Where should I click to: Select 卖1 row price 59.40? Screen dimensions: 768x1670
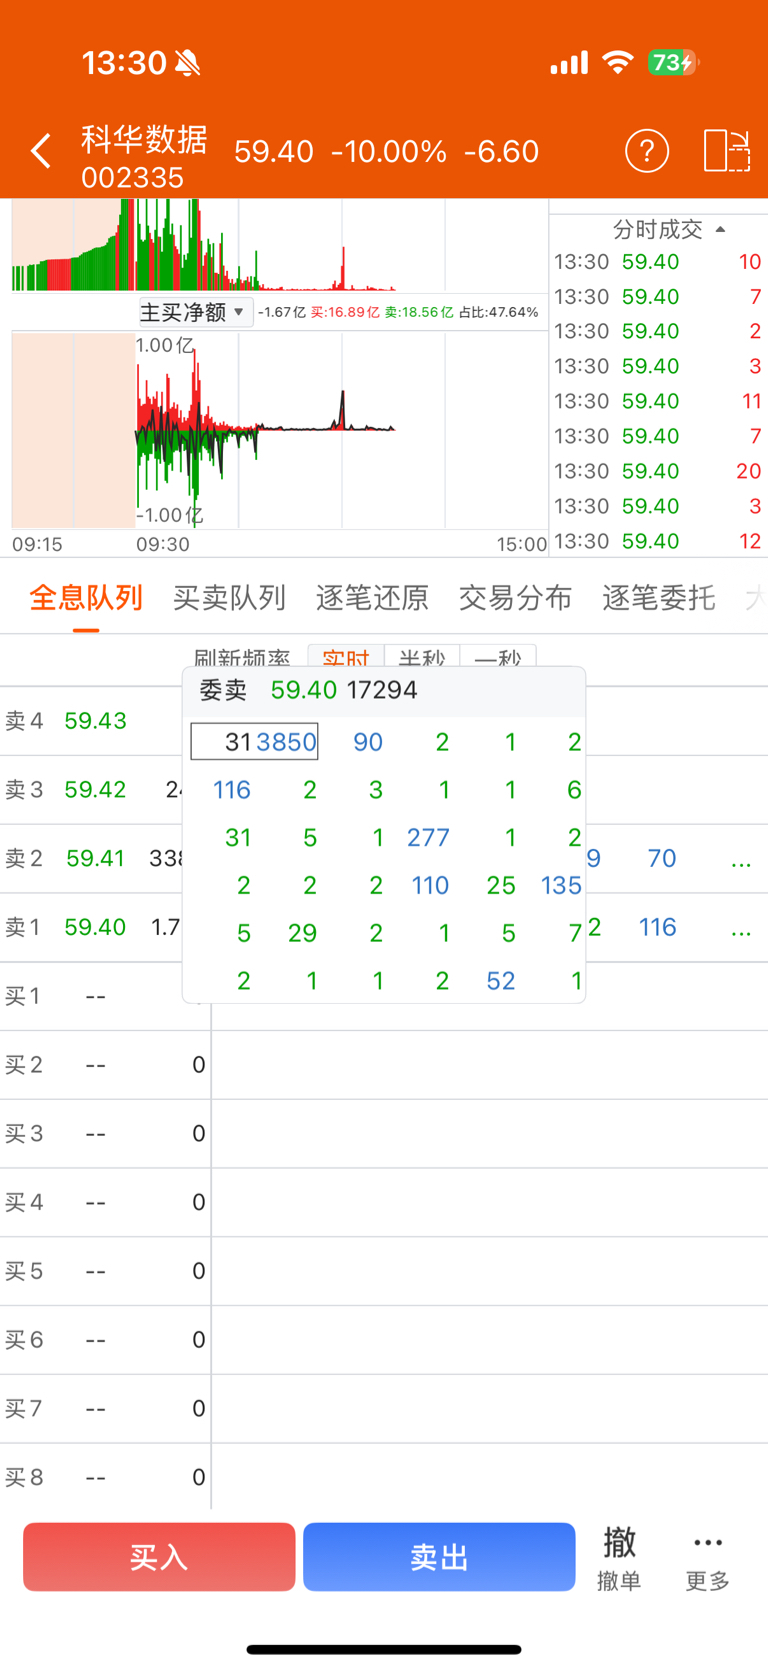(95, 927)
